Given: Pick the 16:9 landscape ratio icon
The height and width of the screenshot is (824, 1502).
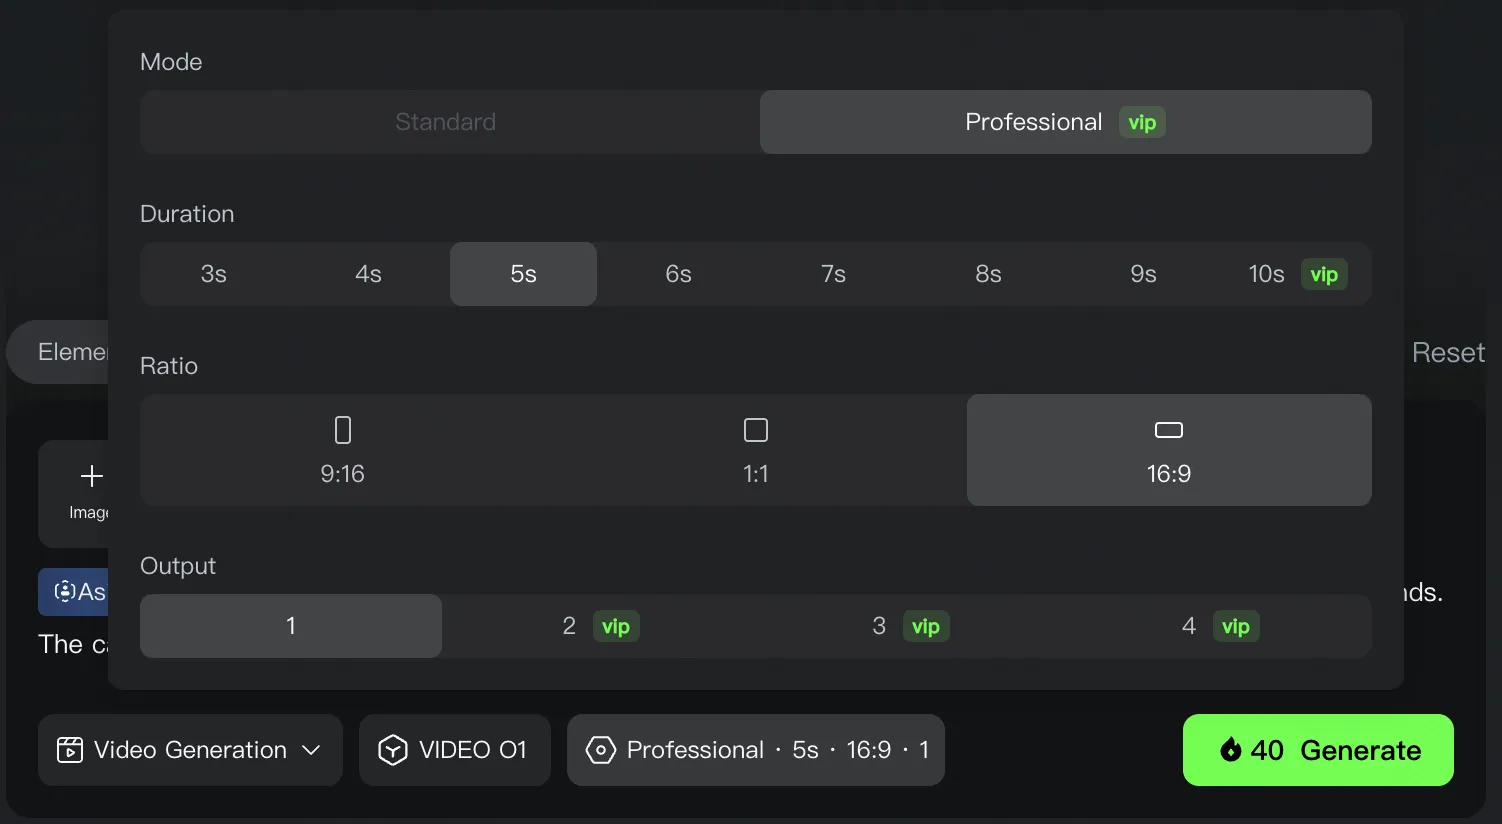Looking at the screenshot, I should 1168,430.
